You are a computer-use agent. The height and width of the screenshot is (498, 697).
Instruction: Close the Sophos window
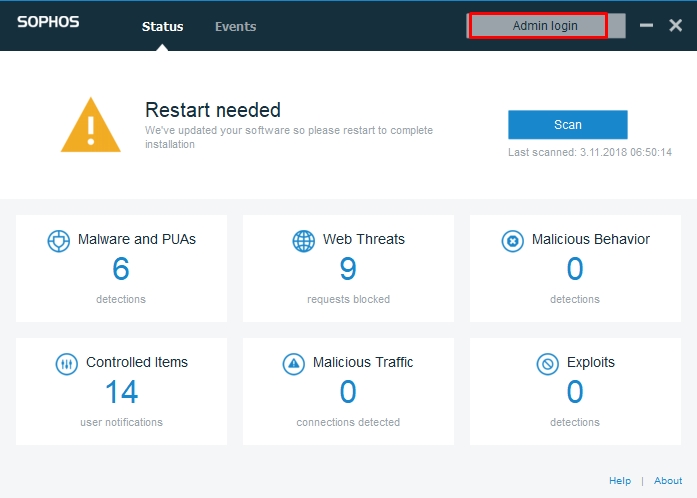676,25
